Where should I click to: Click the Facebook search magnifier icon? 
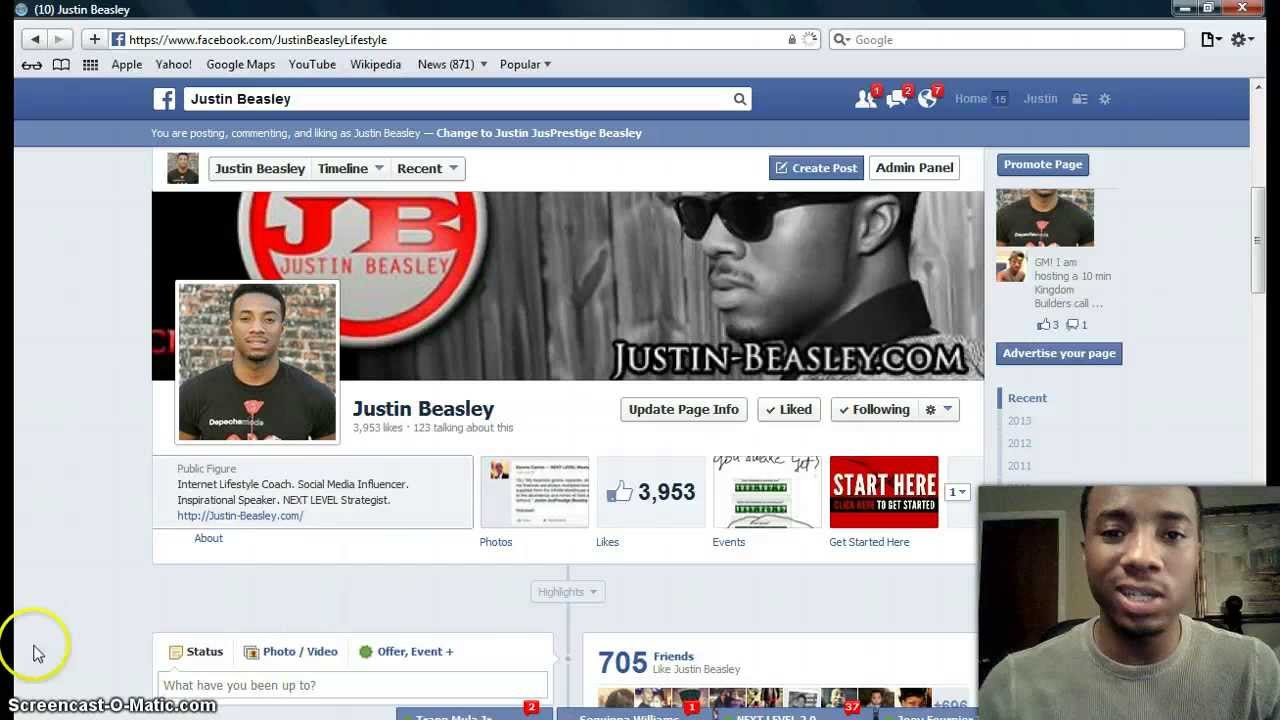tap(740, 99)
